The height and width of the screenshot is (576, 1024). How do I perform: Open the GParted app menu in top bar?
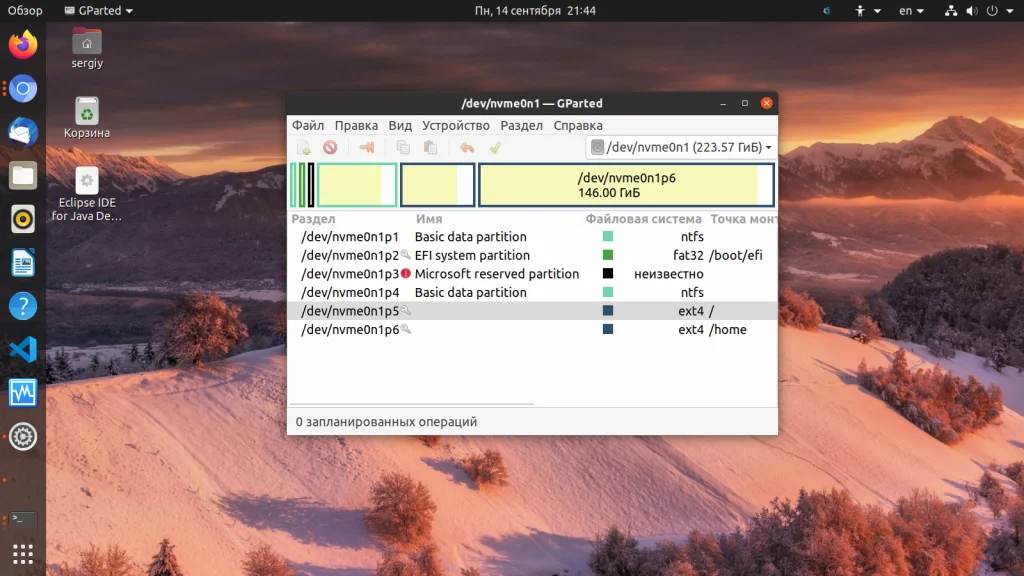pos(99,10)
